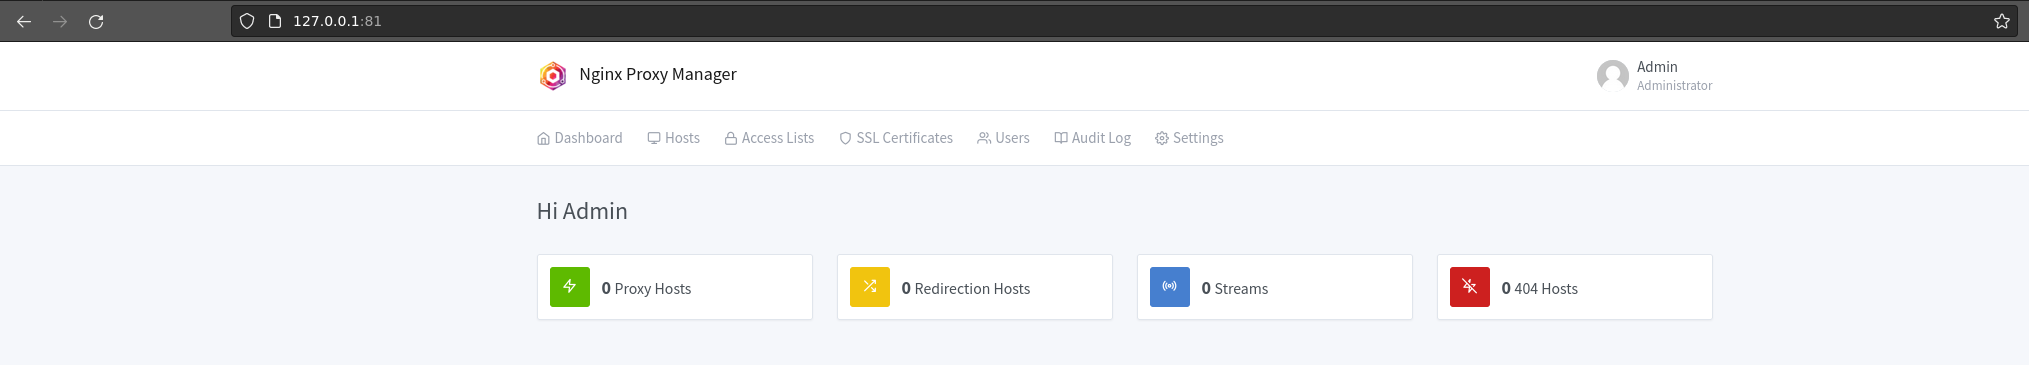Screen dimensions: 2029x365
Task: Click the Administrator role label
Action: [x=1675, y=86]
